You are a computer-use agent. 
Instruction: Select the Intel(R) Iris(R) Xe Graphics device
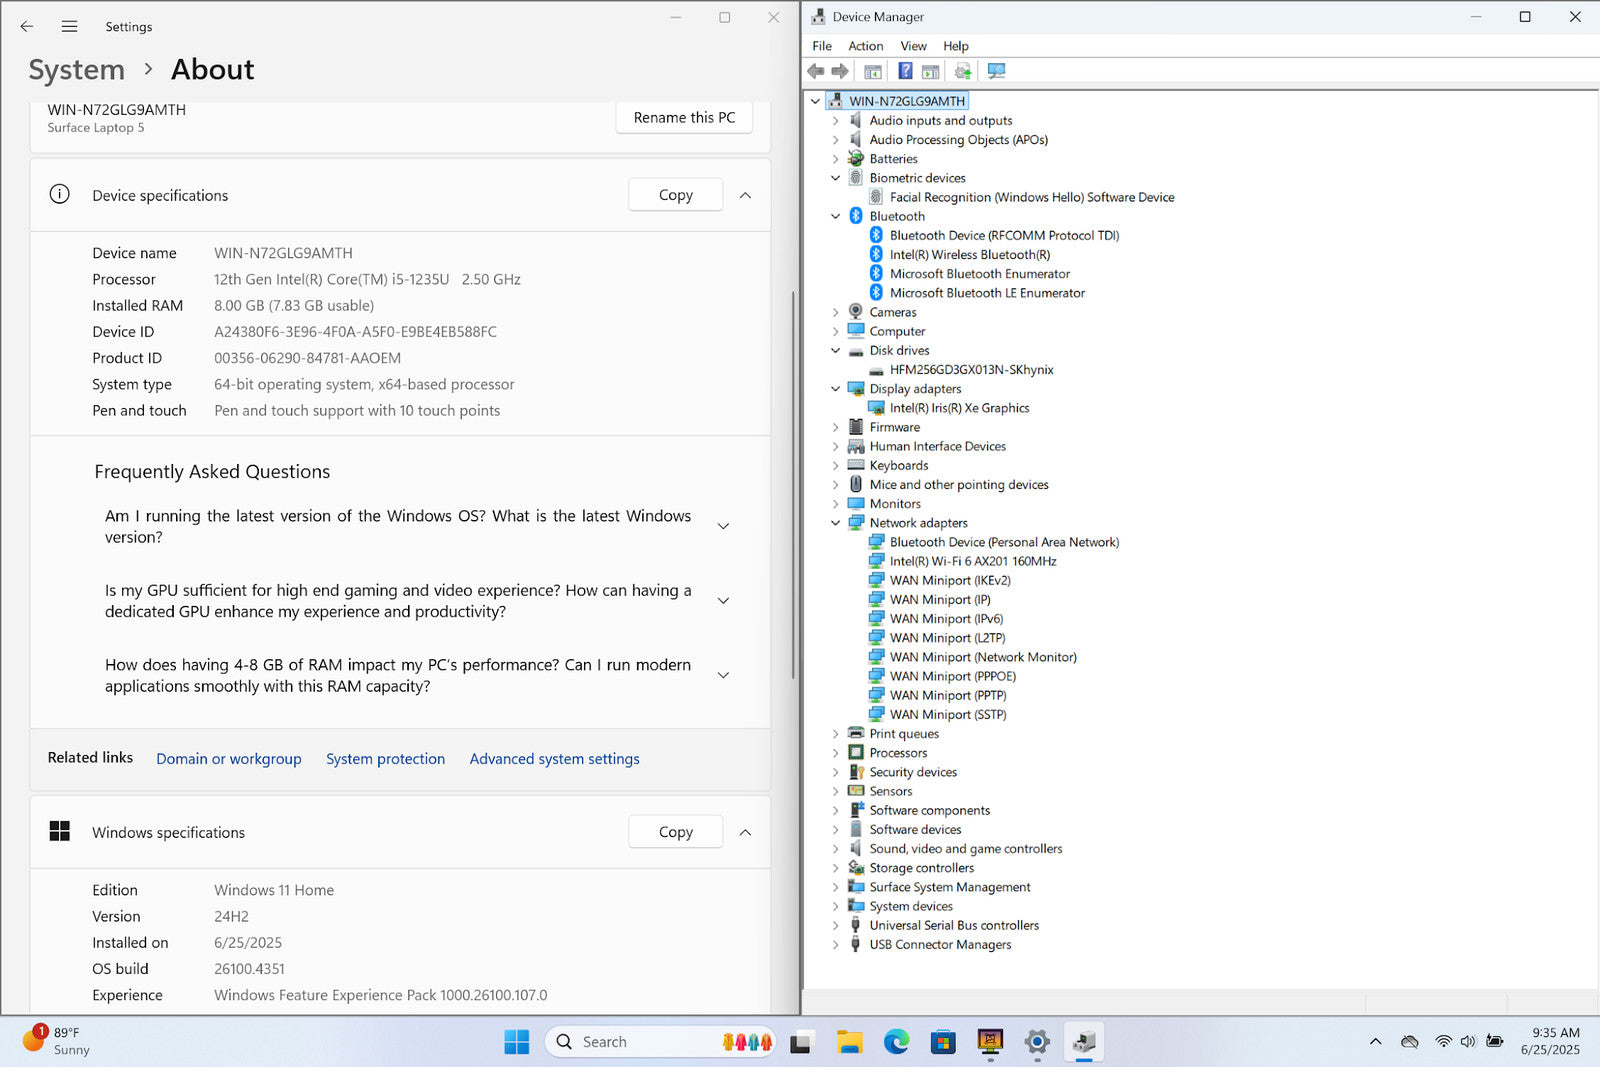pyautogui.click(x=959, y=408)
